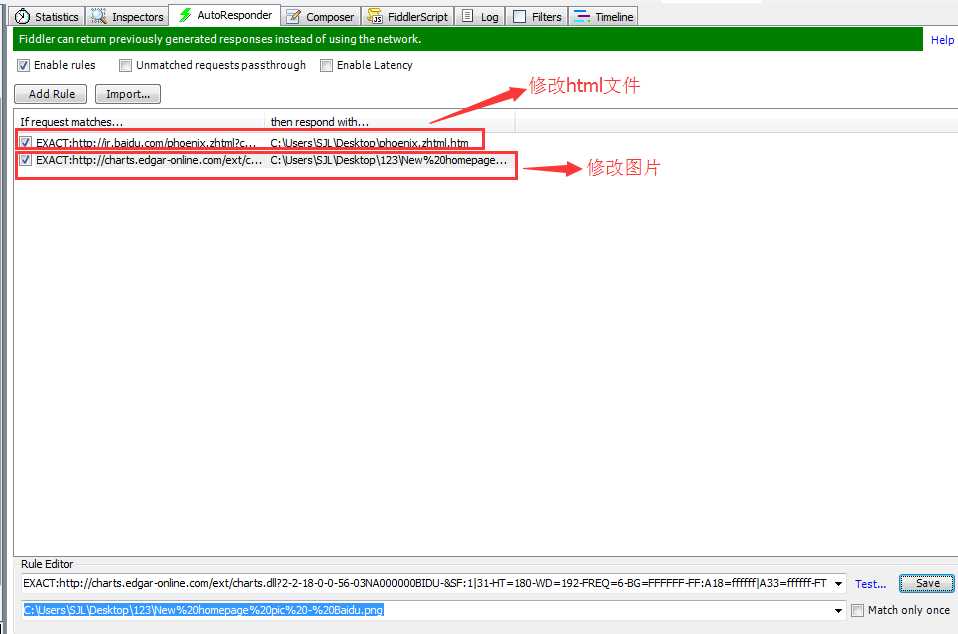Open the Inspectors tab
The image size is (958, 634).
tap(127, 16)
